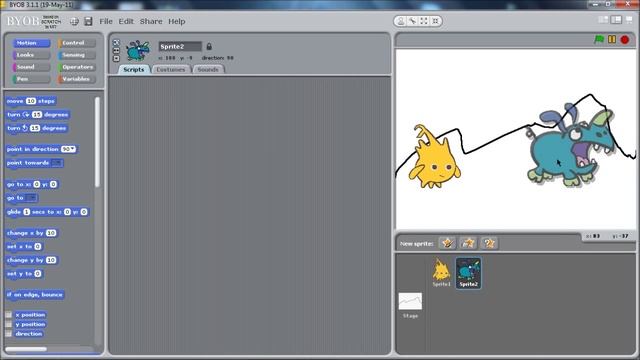This screenshot has width=640, height=360.
Task: Open go to target dropdown
Action: point(31,198)
